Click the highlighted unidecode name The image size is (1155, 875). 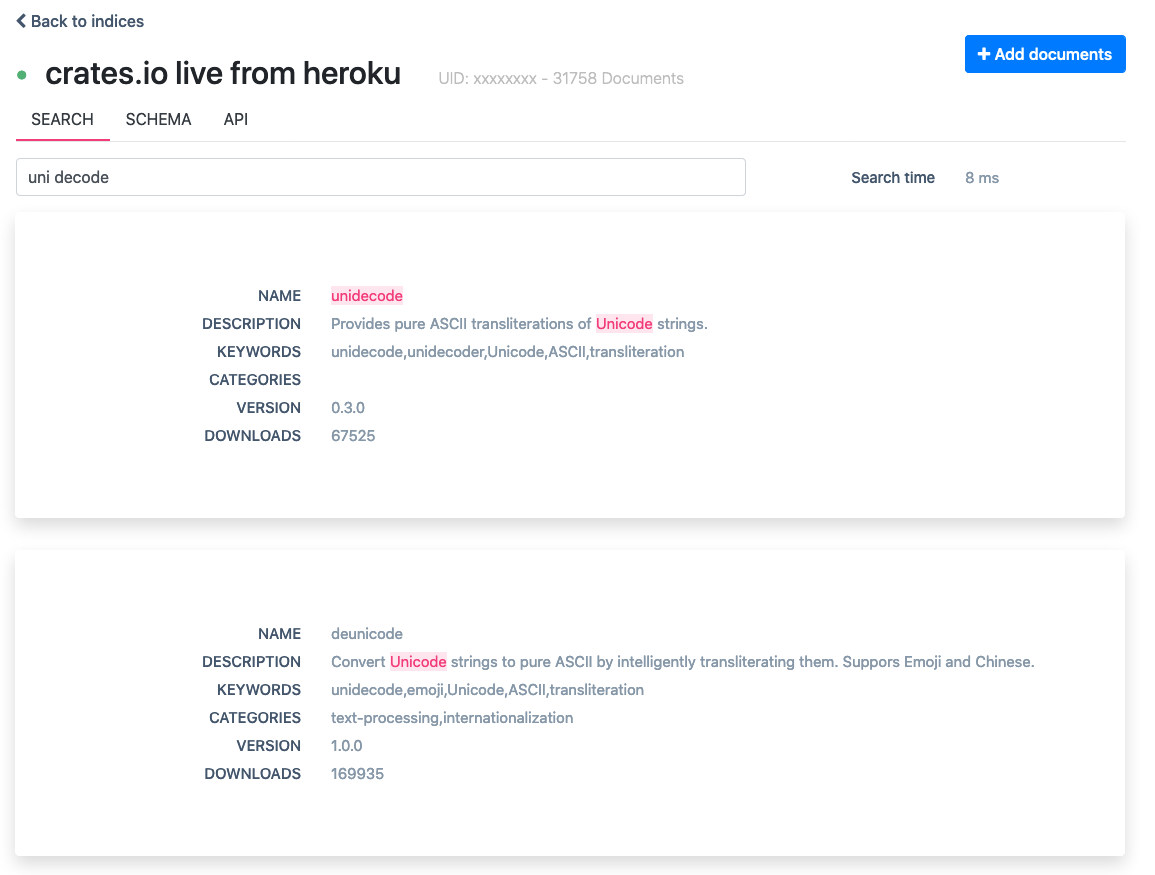[x=367, y=295]
